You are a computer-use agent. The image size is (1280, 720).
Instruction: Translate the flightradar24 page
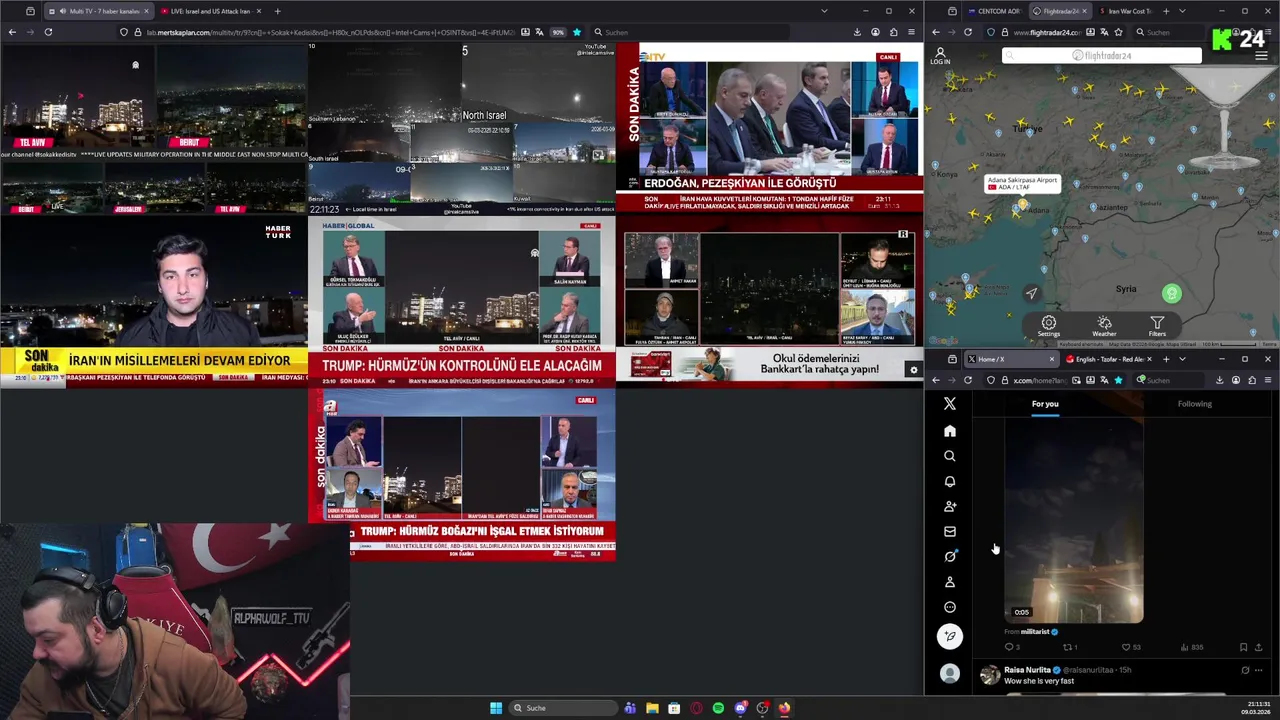pos(1104,32)
